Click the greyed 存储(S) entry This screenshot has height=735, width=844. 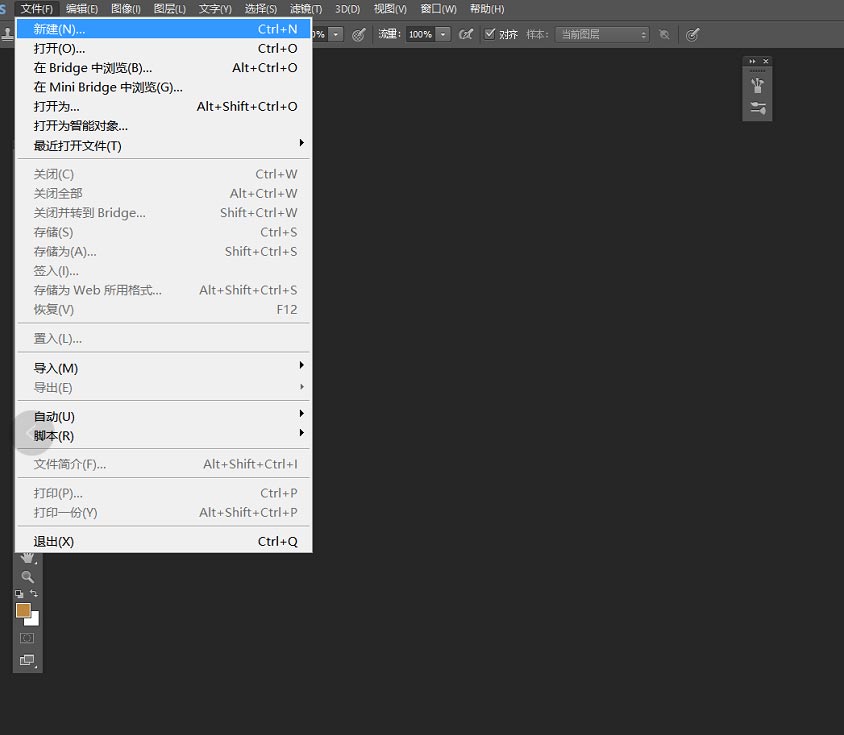pyautogui.click(x=164, y=232)
